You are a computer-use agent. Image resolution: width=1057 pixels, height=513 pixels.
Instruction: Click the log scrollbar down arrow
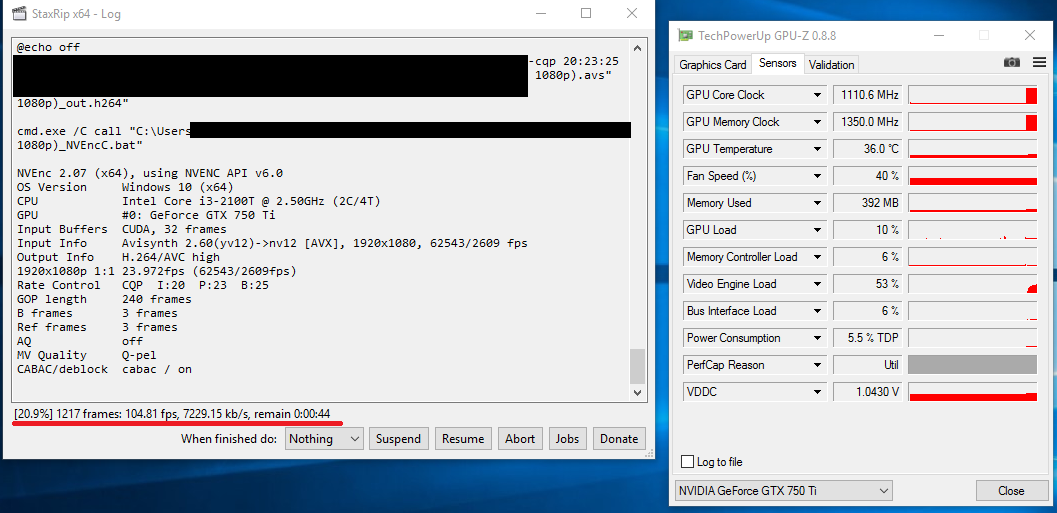click(637, 392)
